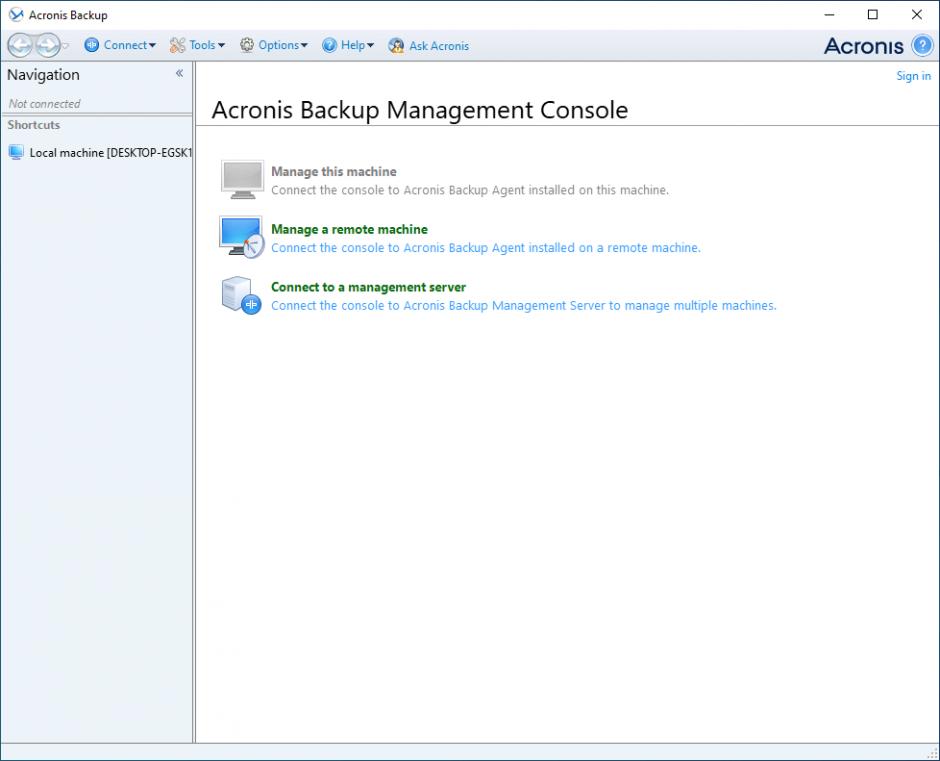940x761 pixels.
Task: Open the navigation history dropdown arrow
Action: click(x=66, y=46)
